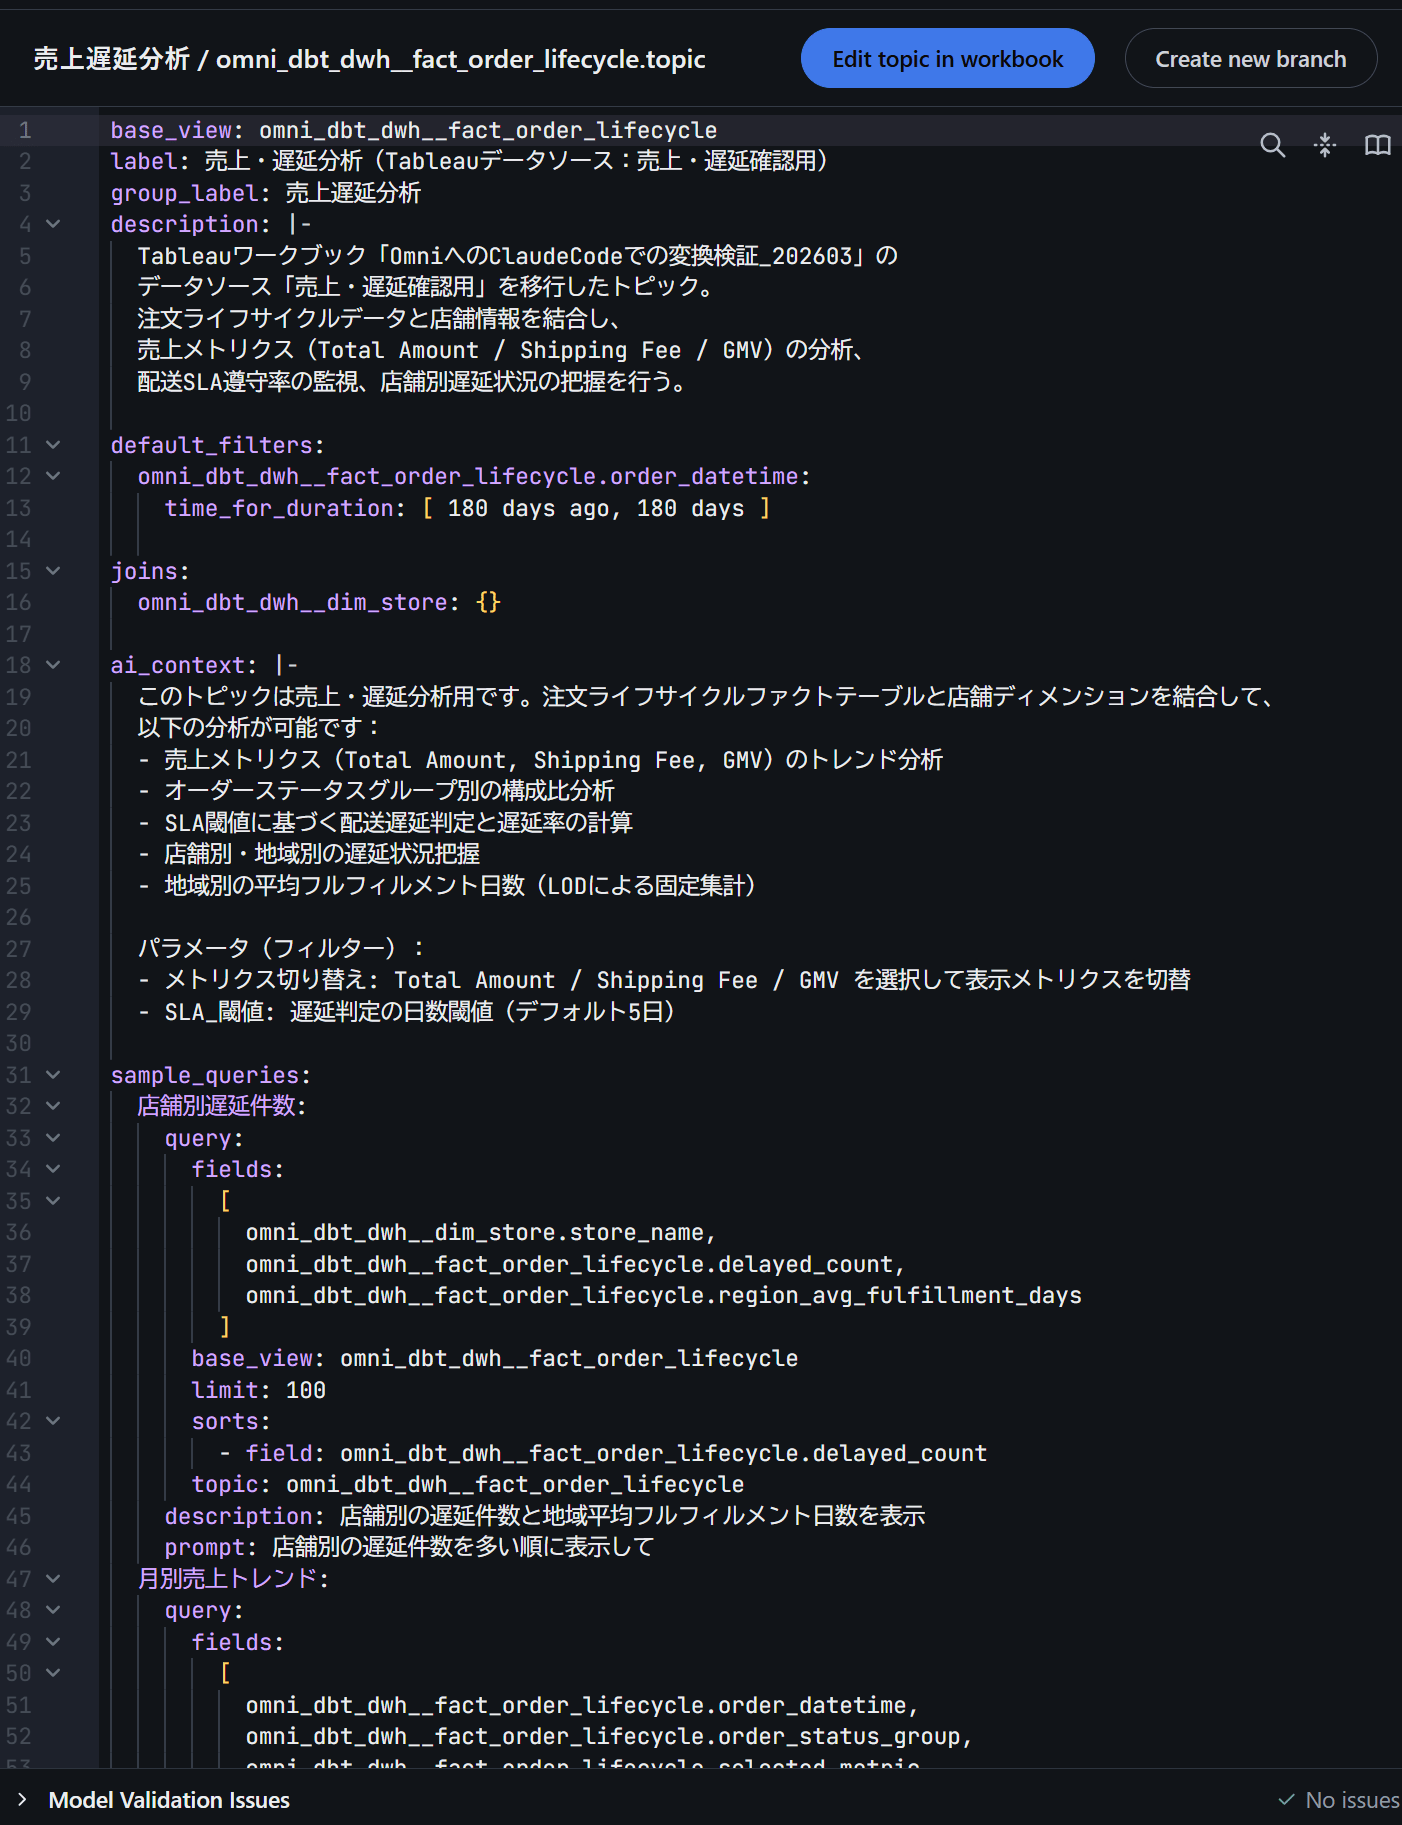
Task: Fold the default_filters section at line 11
Action: click(x=53, y=445)
